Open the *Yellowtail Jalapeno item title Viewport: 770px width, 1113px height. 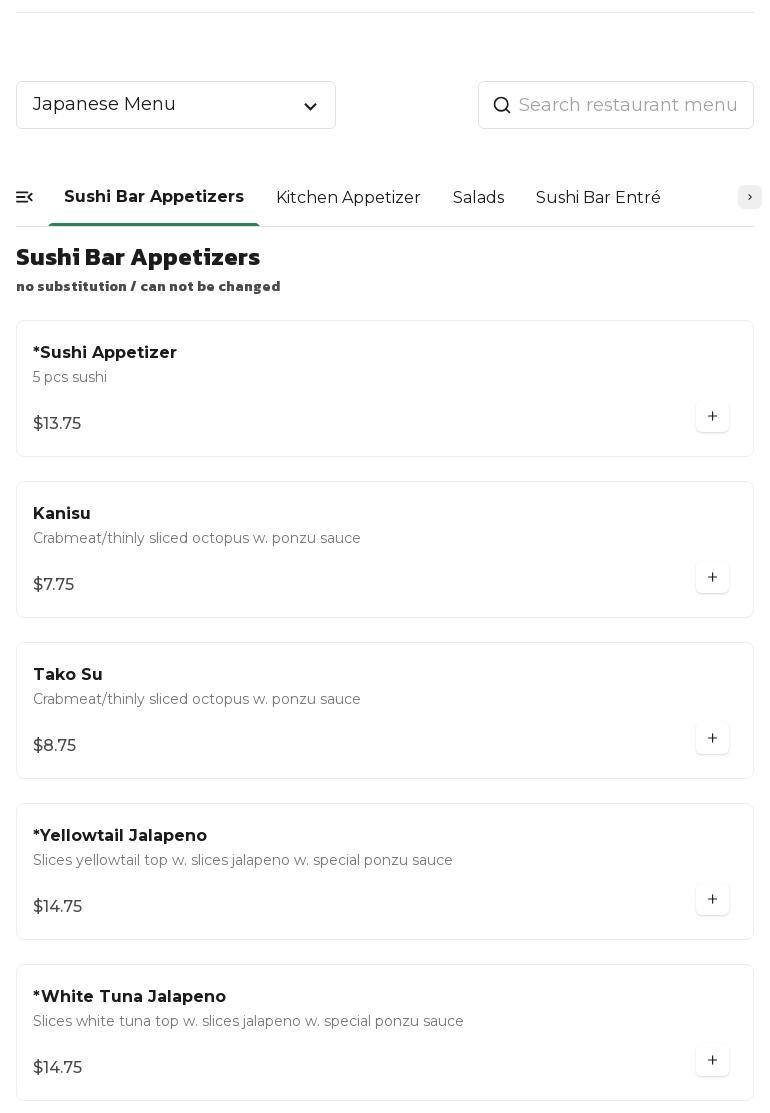tap(120, 835)
